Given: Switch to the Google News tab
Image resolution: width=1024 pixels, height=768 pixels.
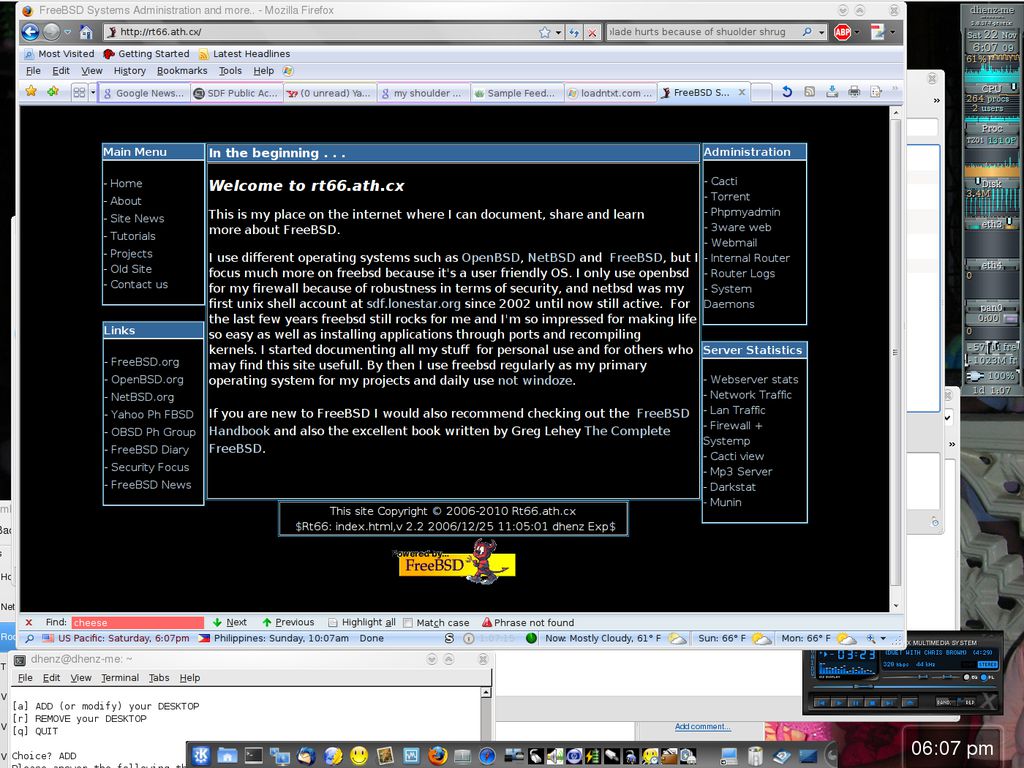Looking at the screenshot, I should tap(144, 93).
